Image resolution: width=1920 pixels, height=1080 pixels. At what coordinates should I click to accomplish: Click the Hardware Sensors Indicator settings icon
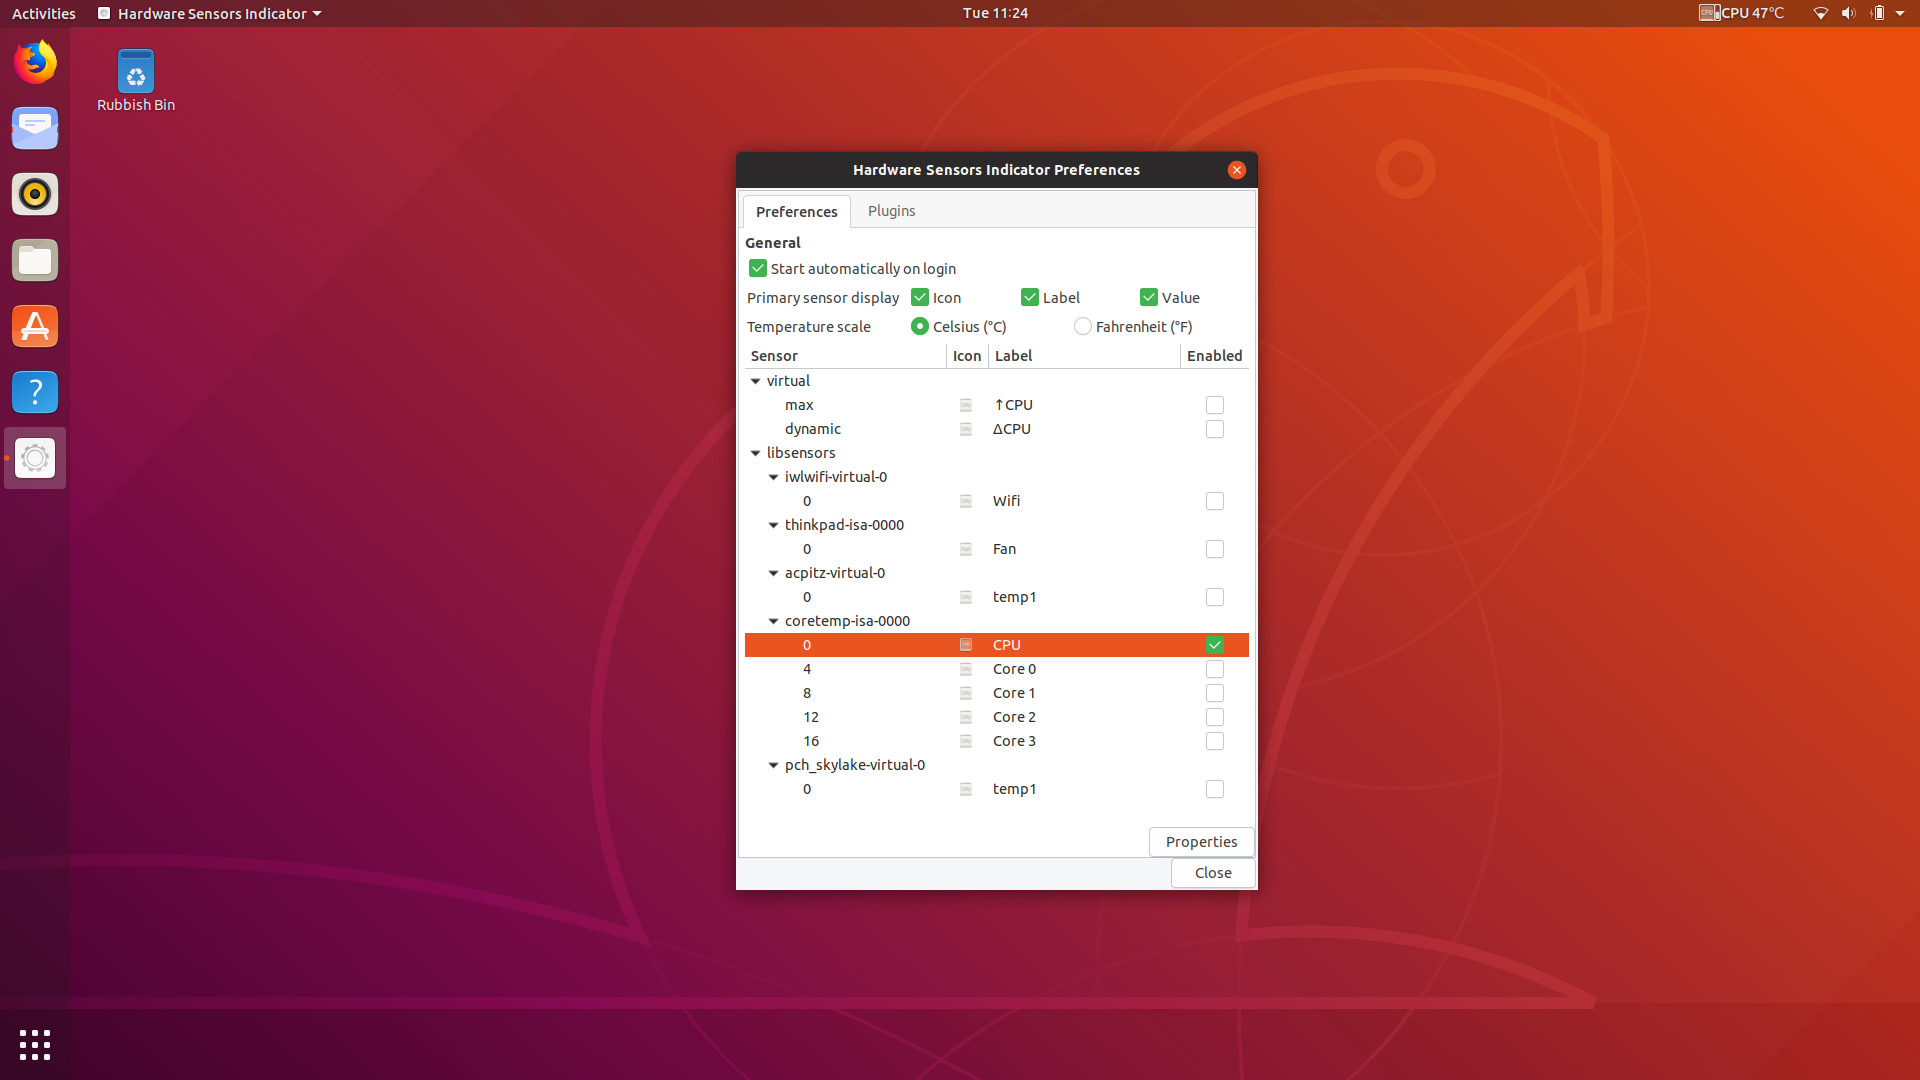coord(35,458)
